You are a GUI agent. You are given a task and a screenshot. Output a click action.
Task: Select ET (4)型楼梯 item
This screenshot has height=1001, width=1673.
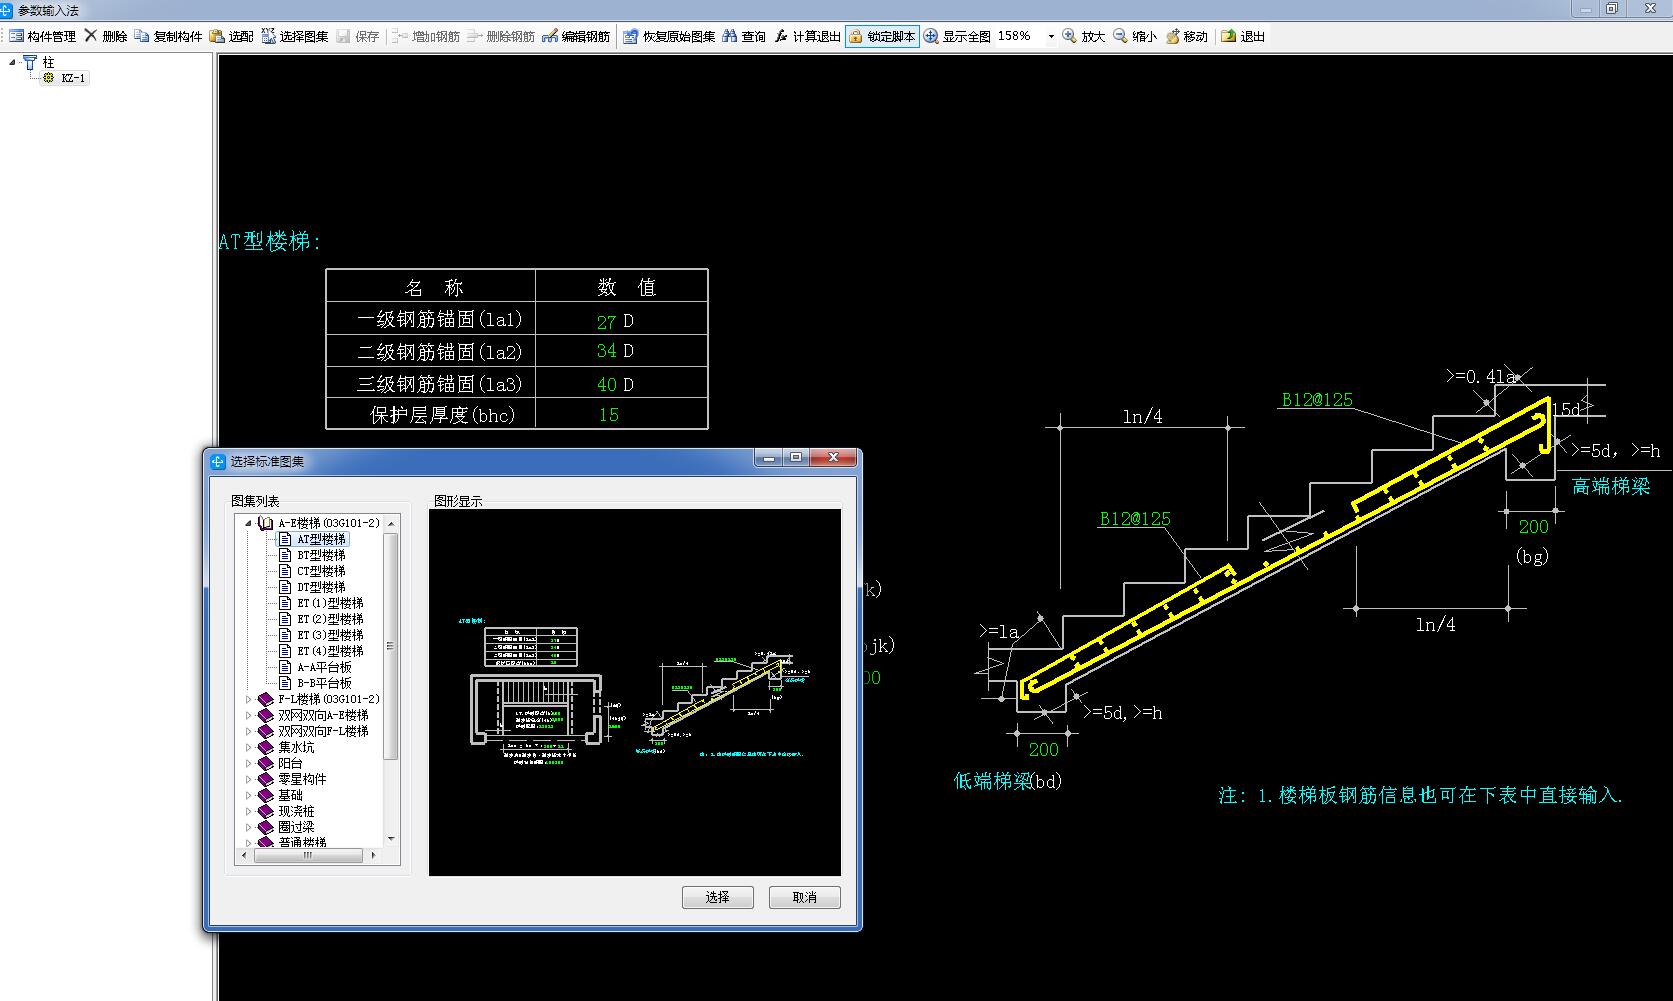coord(330,651)
